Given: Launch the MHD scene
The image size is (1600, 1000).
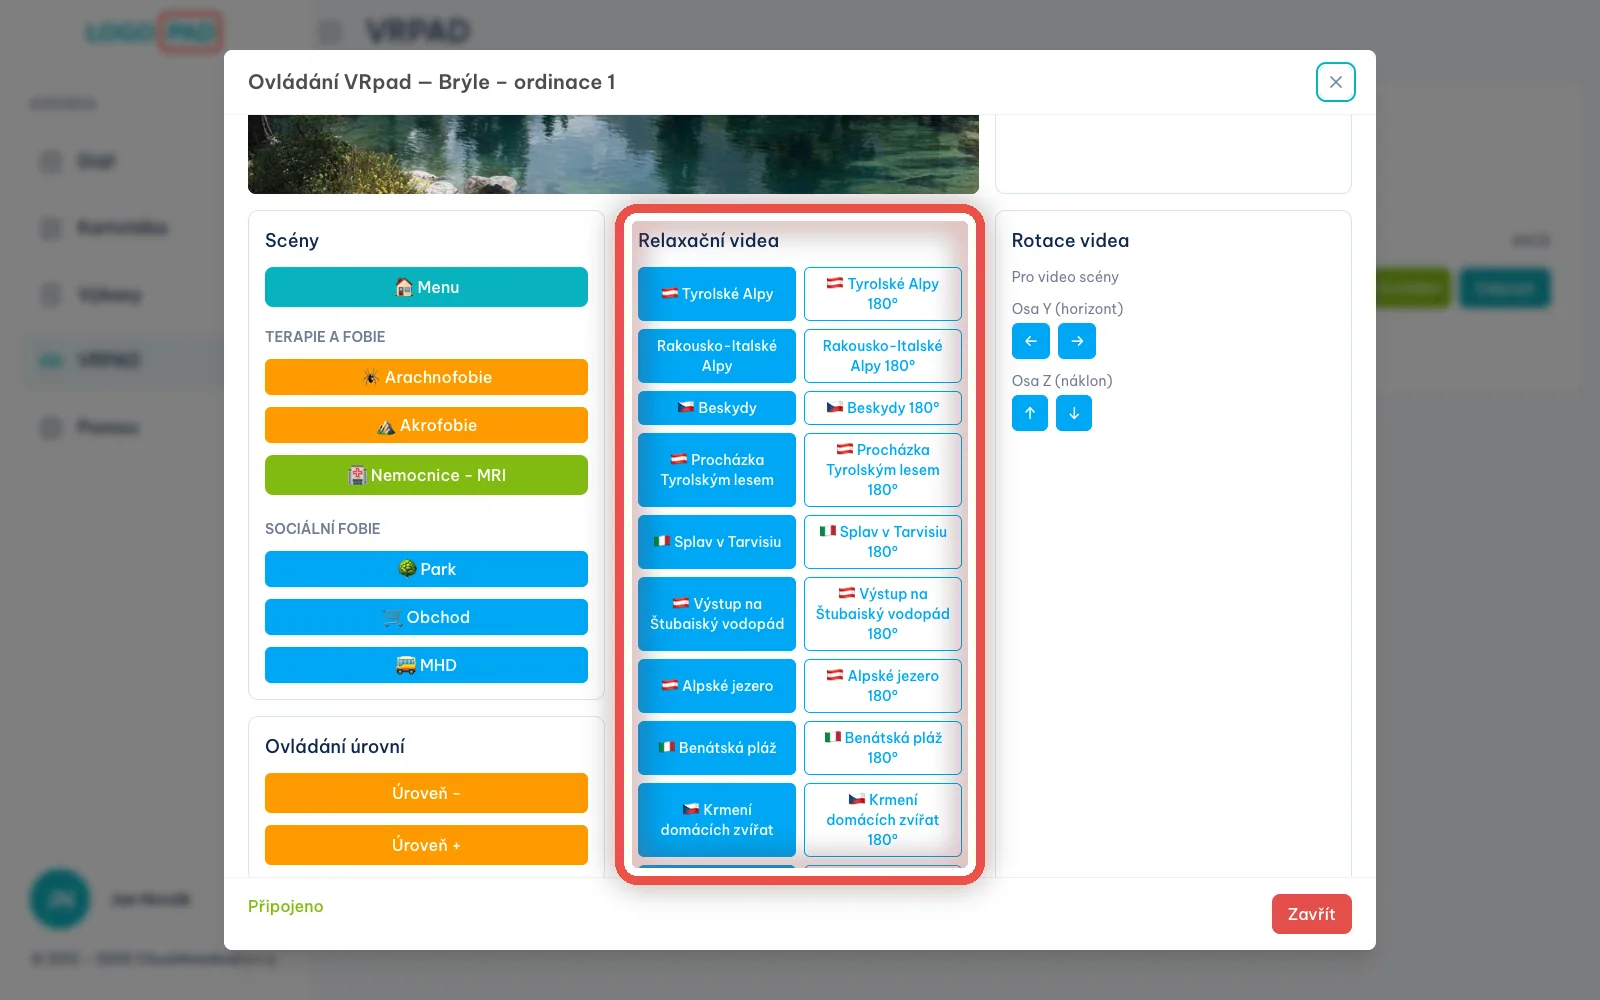Looking at the screenshot, I should (x=426, y=665).
